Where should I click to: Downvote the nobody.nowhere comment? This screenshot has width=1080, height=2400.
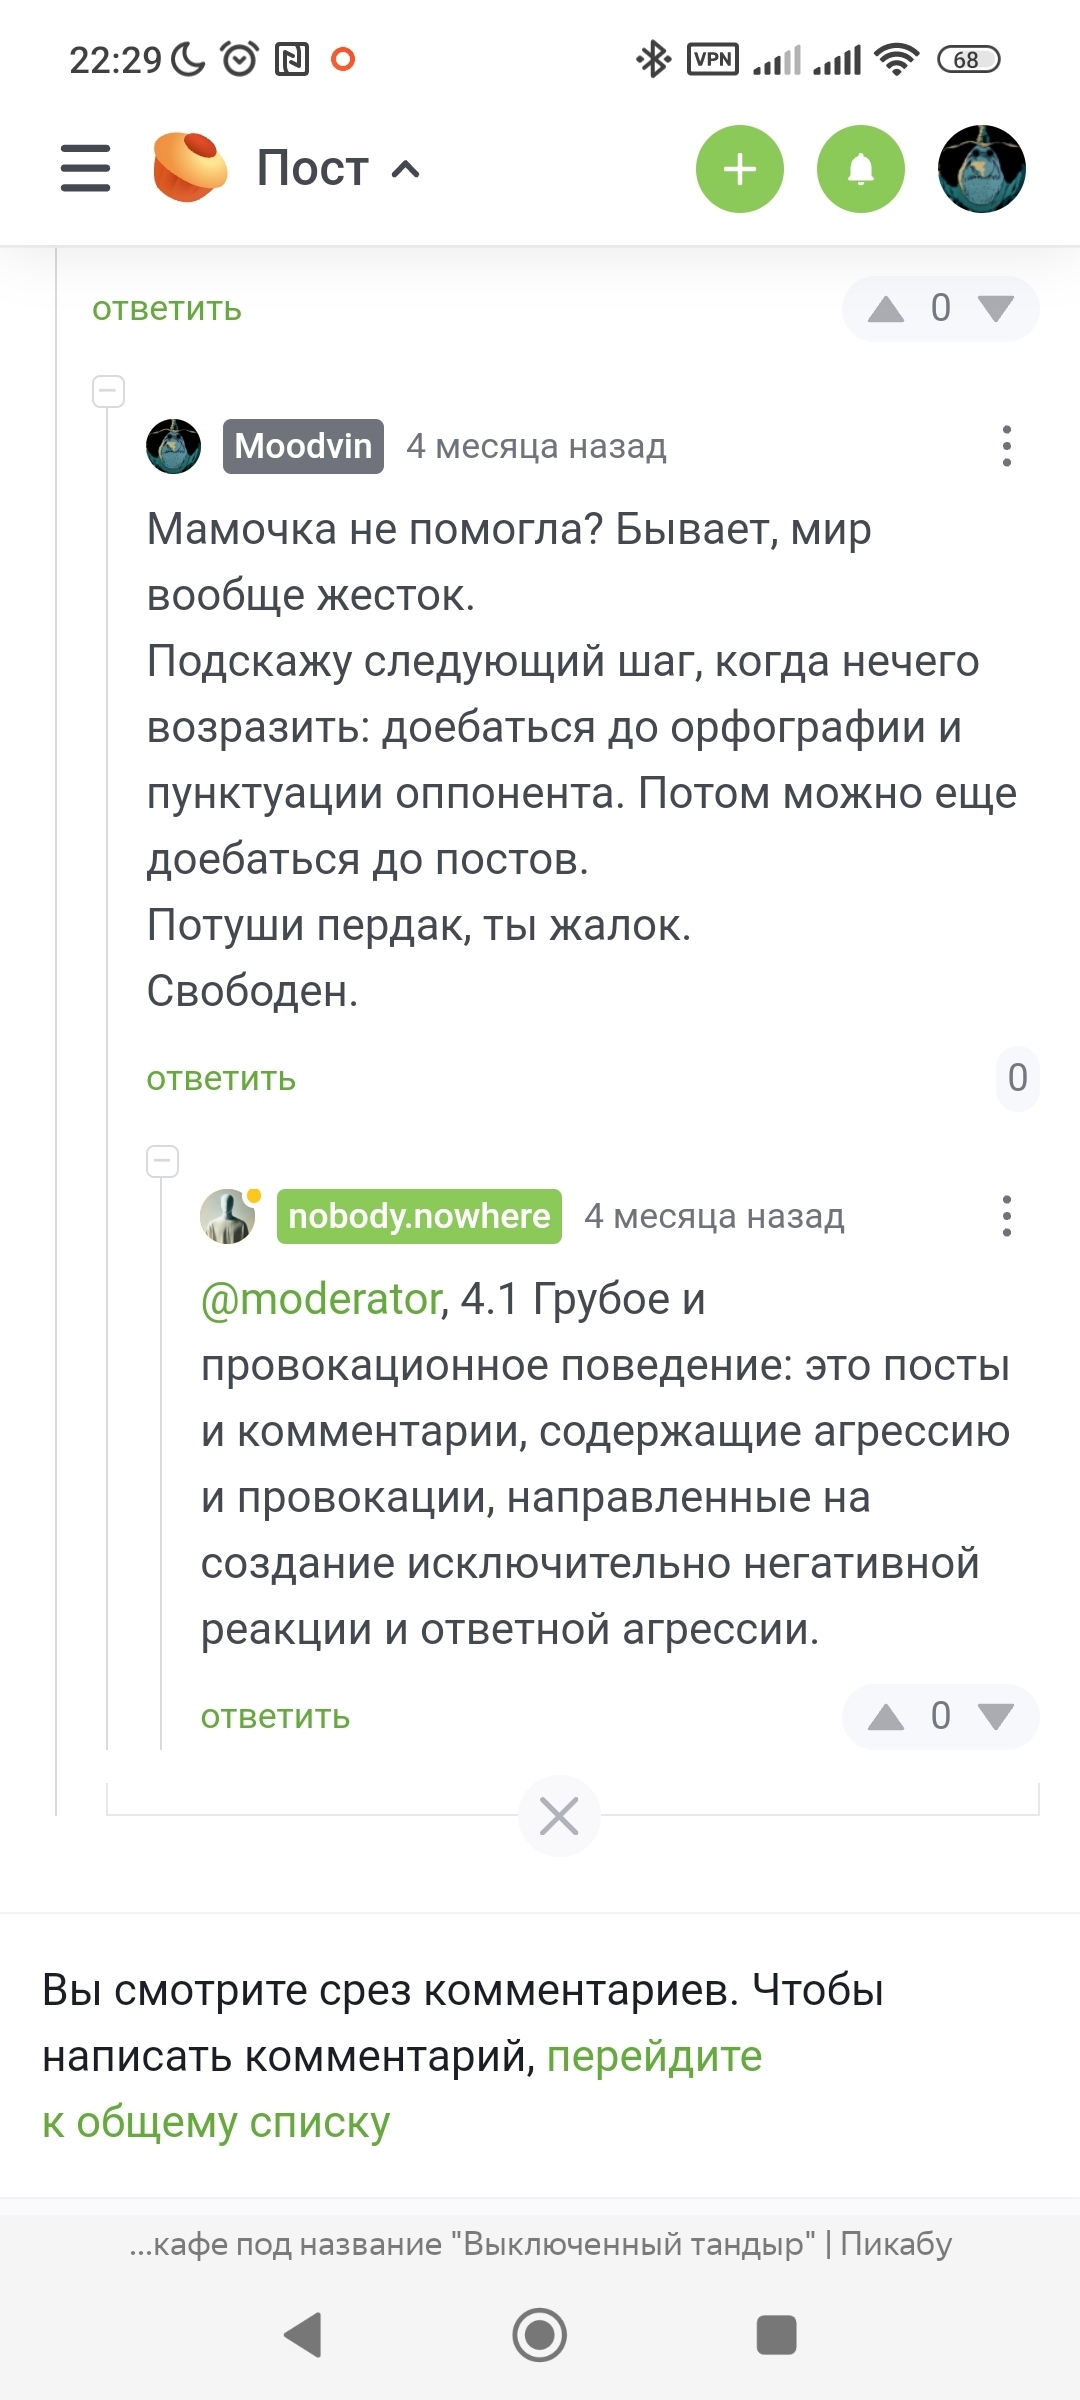pyautogui.click(x=996, y=1717)
